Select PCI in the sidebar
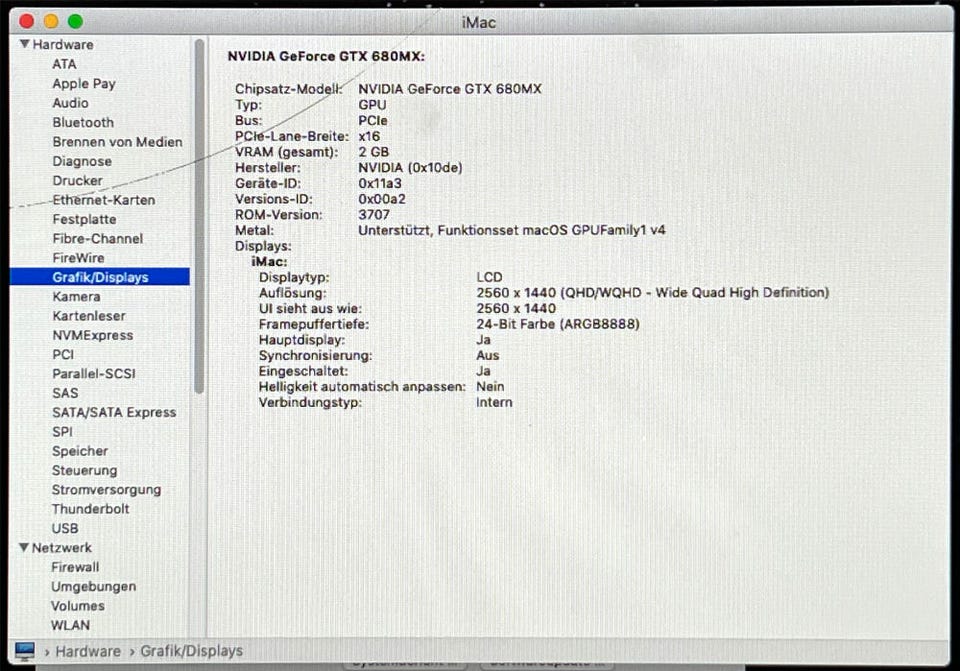The height and width of the screenshot is (671, 960). pos(63,354)
